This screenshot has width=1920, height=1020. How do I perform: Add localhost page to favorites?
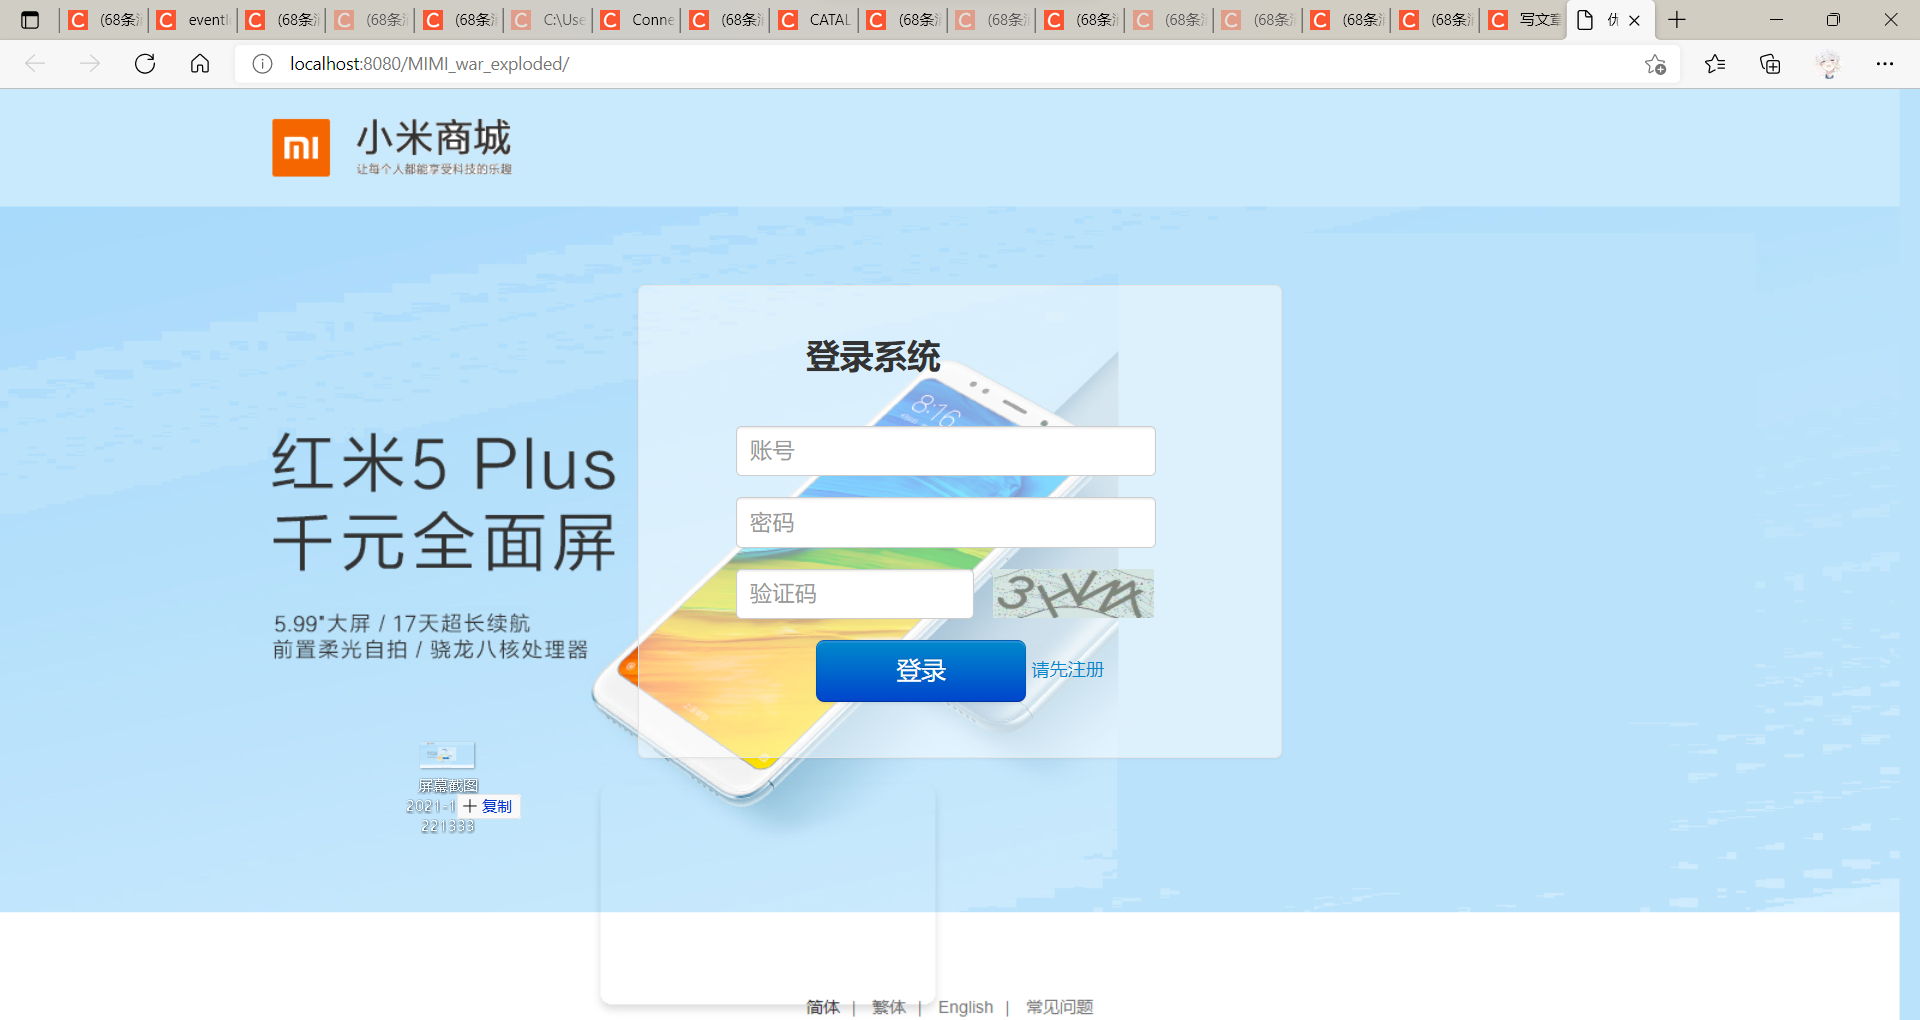pos(1655,63)
